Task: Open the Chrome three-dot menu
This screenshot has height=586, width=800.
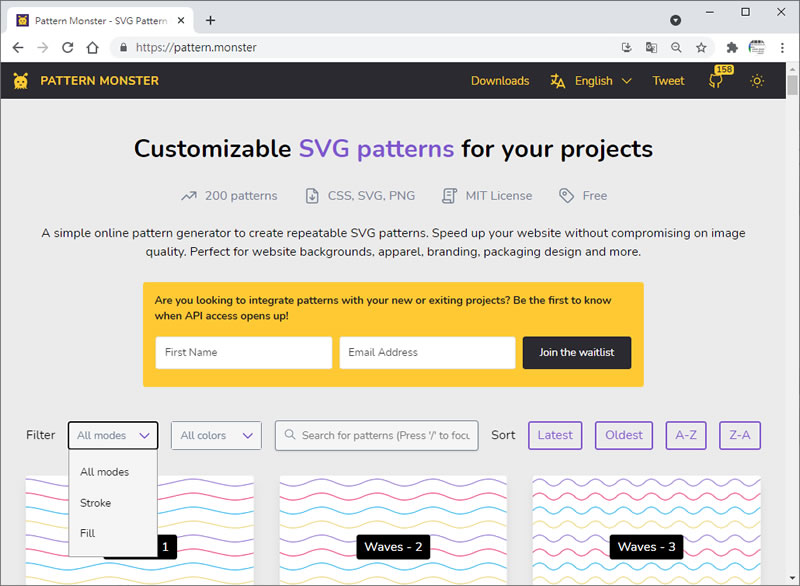Action: pyautogui.click(x=782, y=47)
